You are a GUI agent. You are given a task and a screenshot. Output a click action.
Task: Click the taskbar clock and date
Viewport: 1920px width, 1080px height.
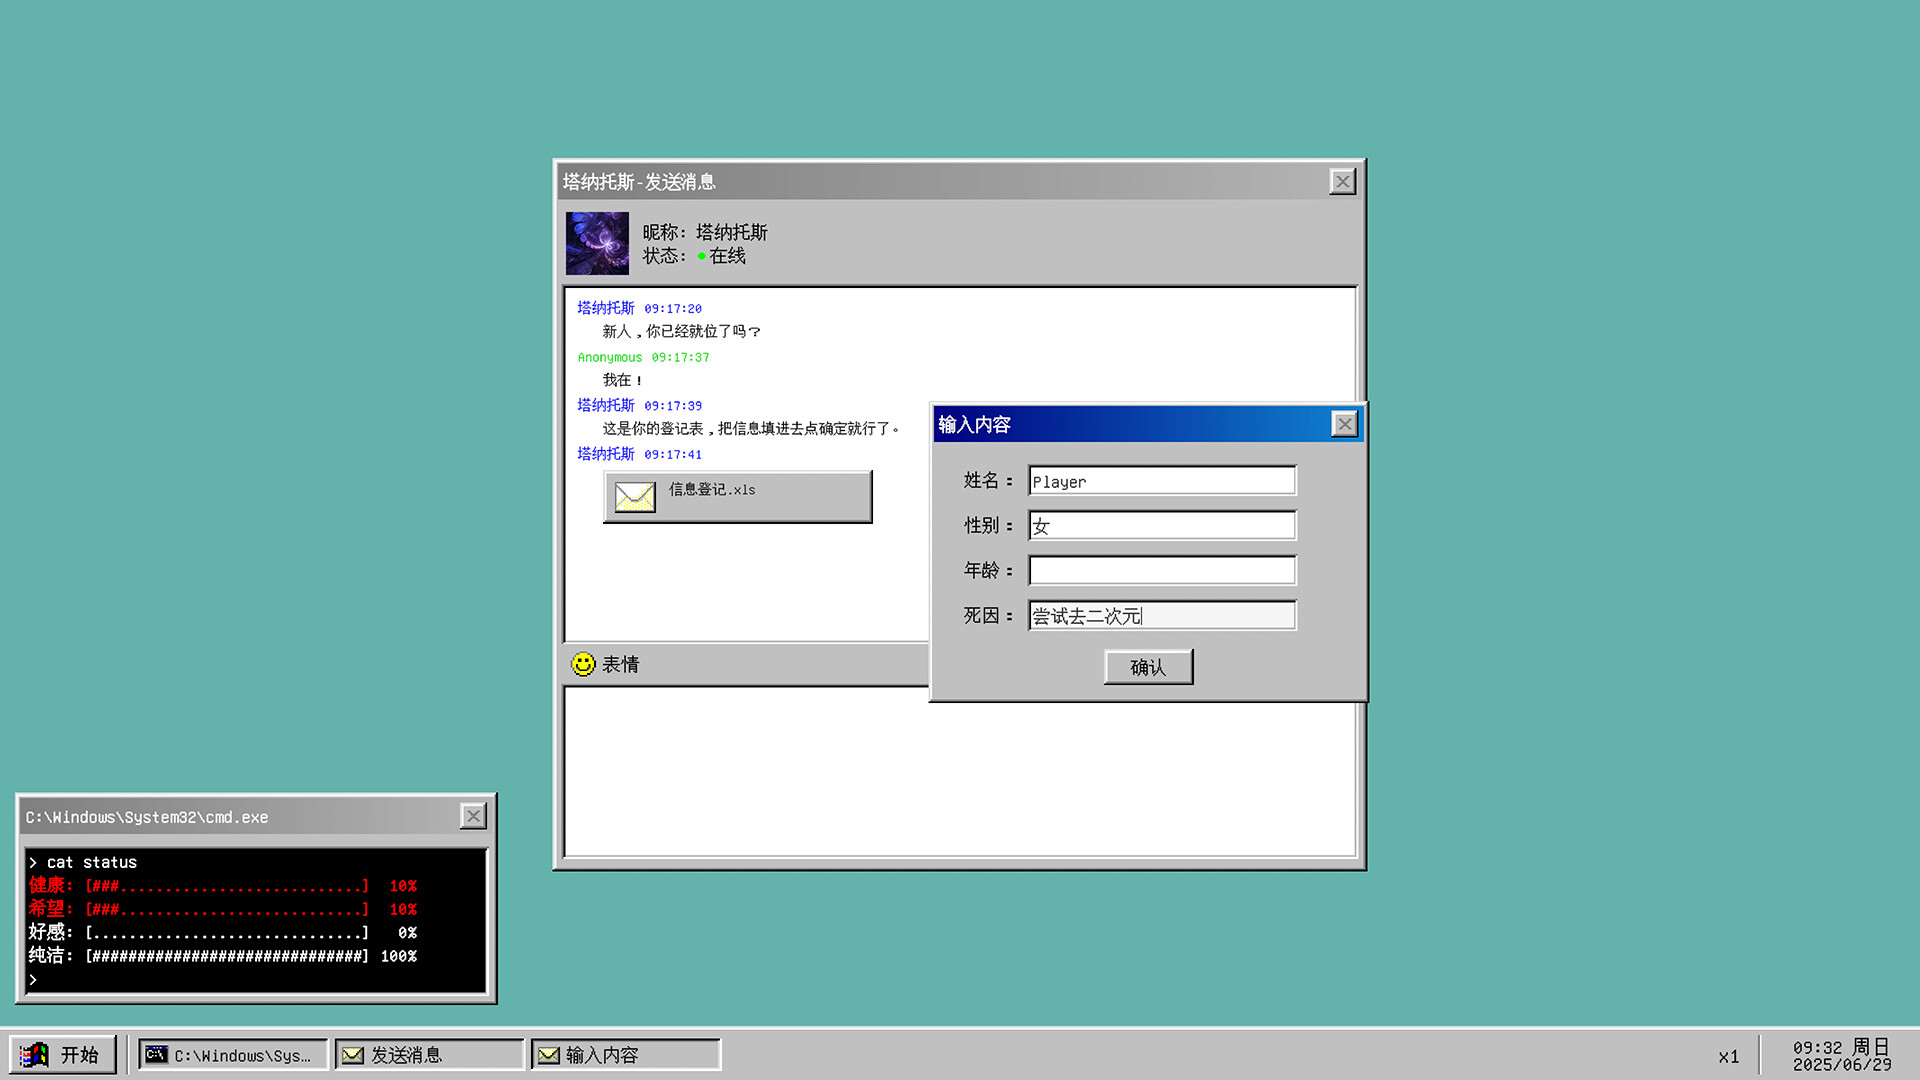coord(1841,1055)
